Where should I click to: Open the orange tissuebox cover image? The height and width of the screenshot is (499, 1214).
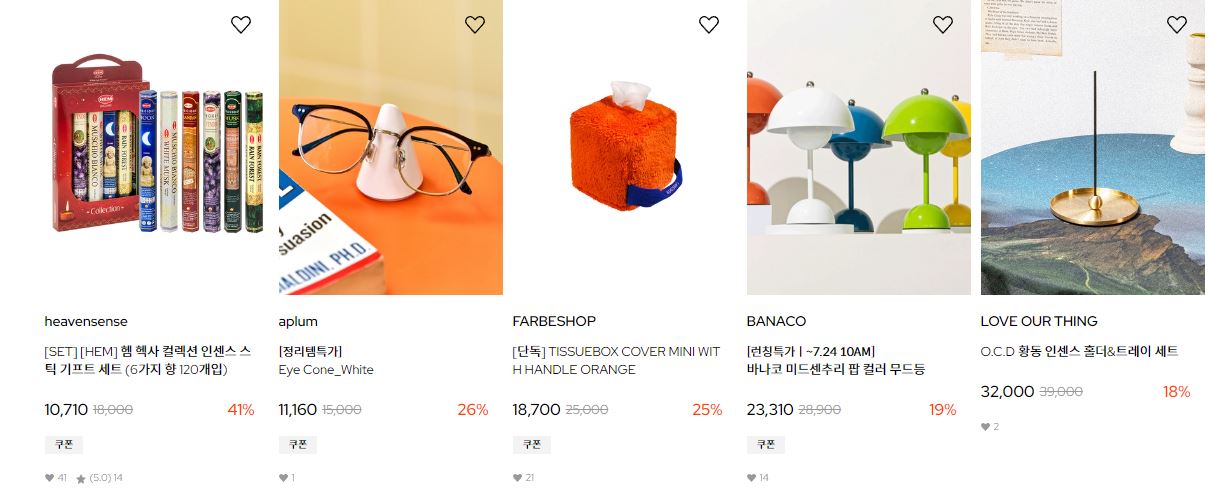click(x=625, y=147)
